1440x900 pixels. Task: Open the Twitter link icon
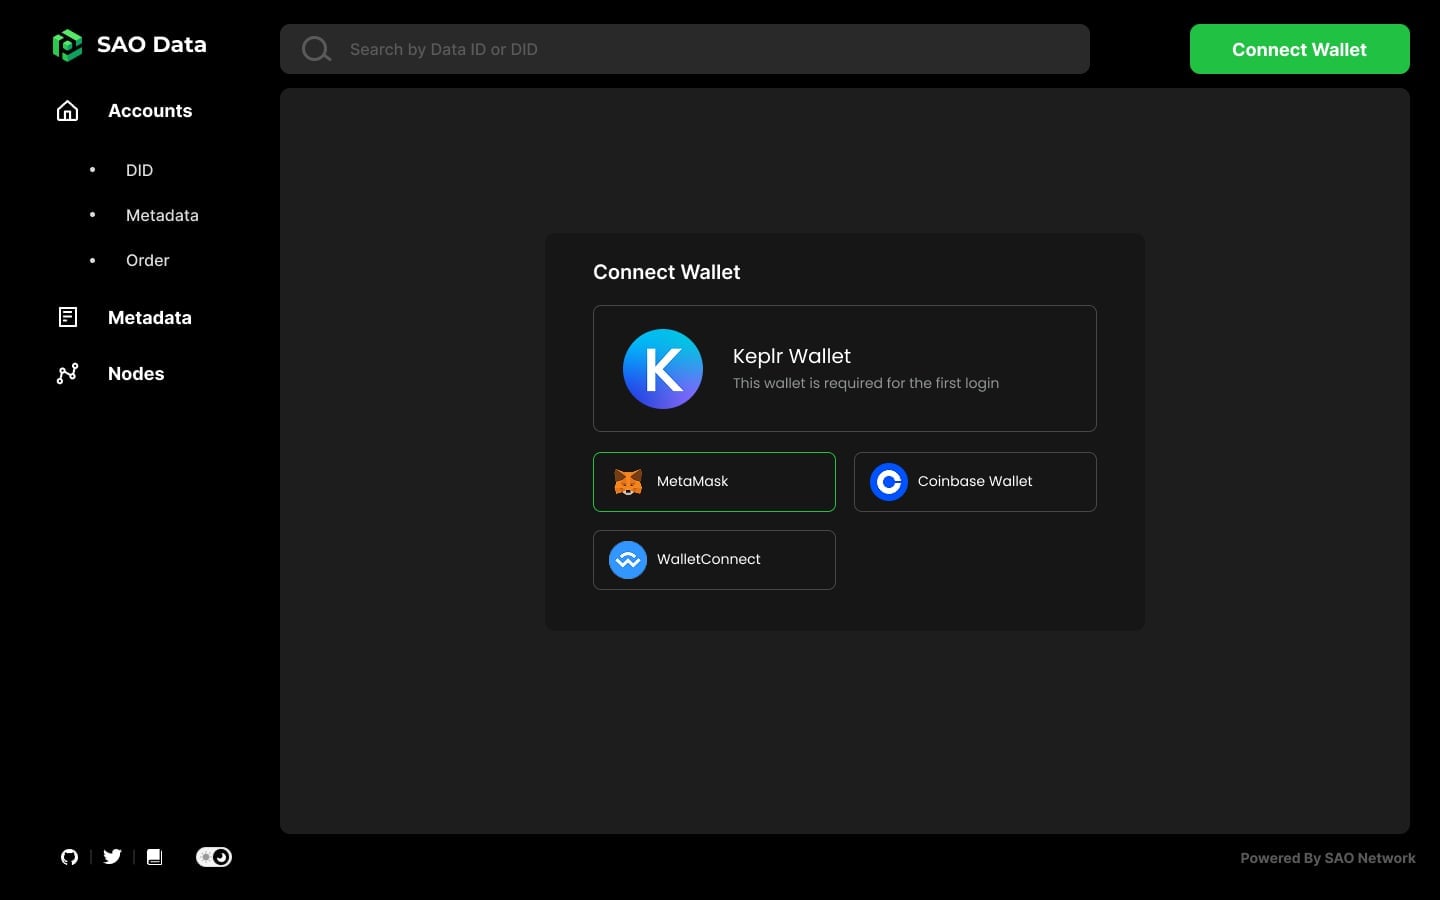coord(112,857)
